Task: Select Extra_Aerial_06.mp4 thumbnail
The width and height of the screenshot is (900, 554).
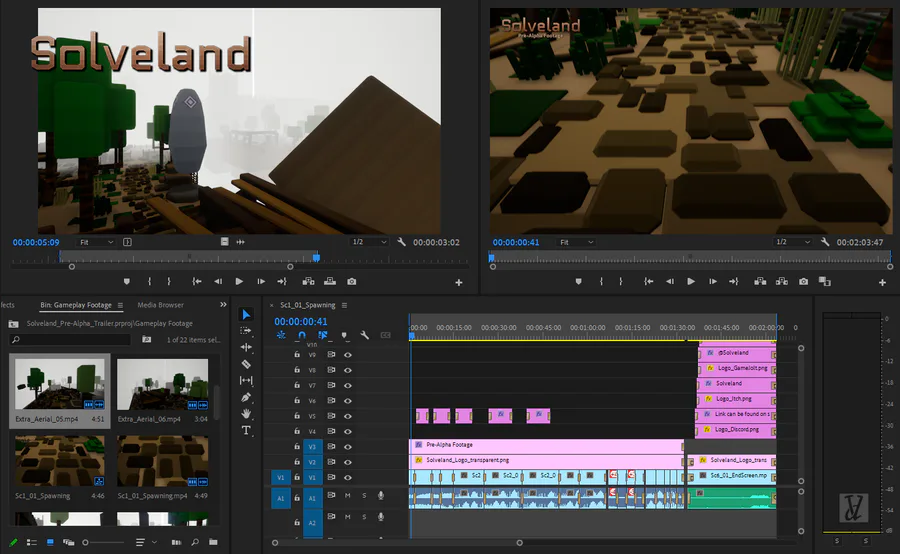Action: coord(162,385)
